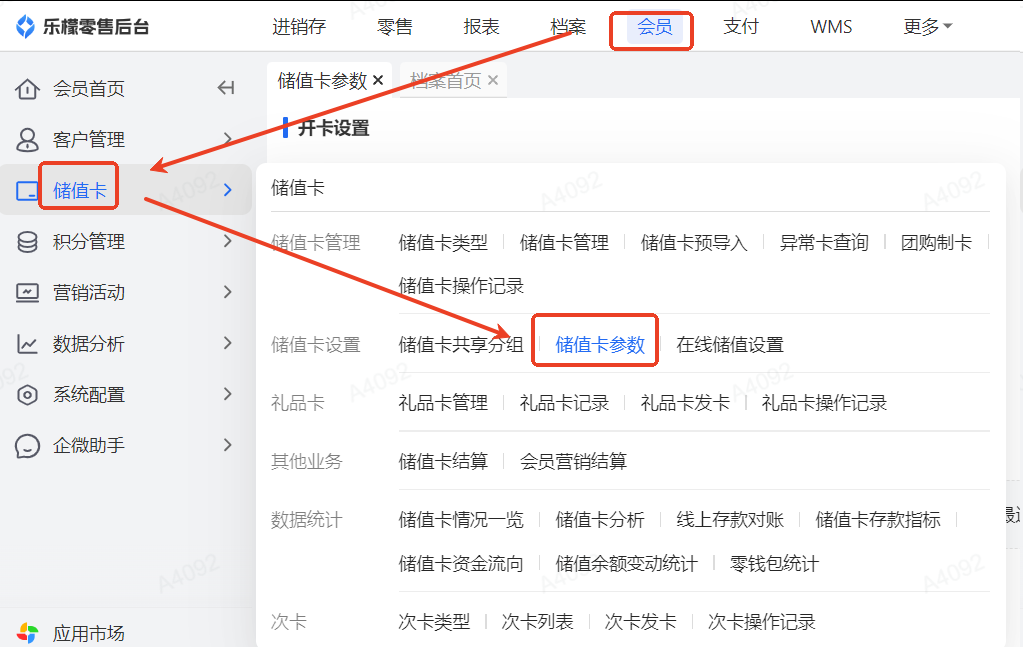
Task: Expand 系统配置 submenu chevron
Action: [x=227, y=393]
